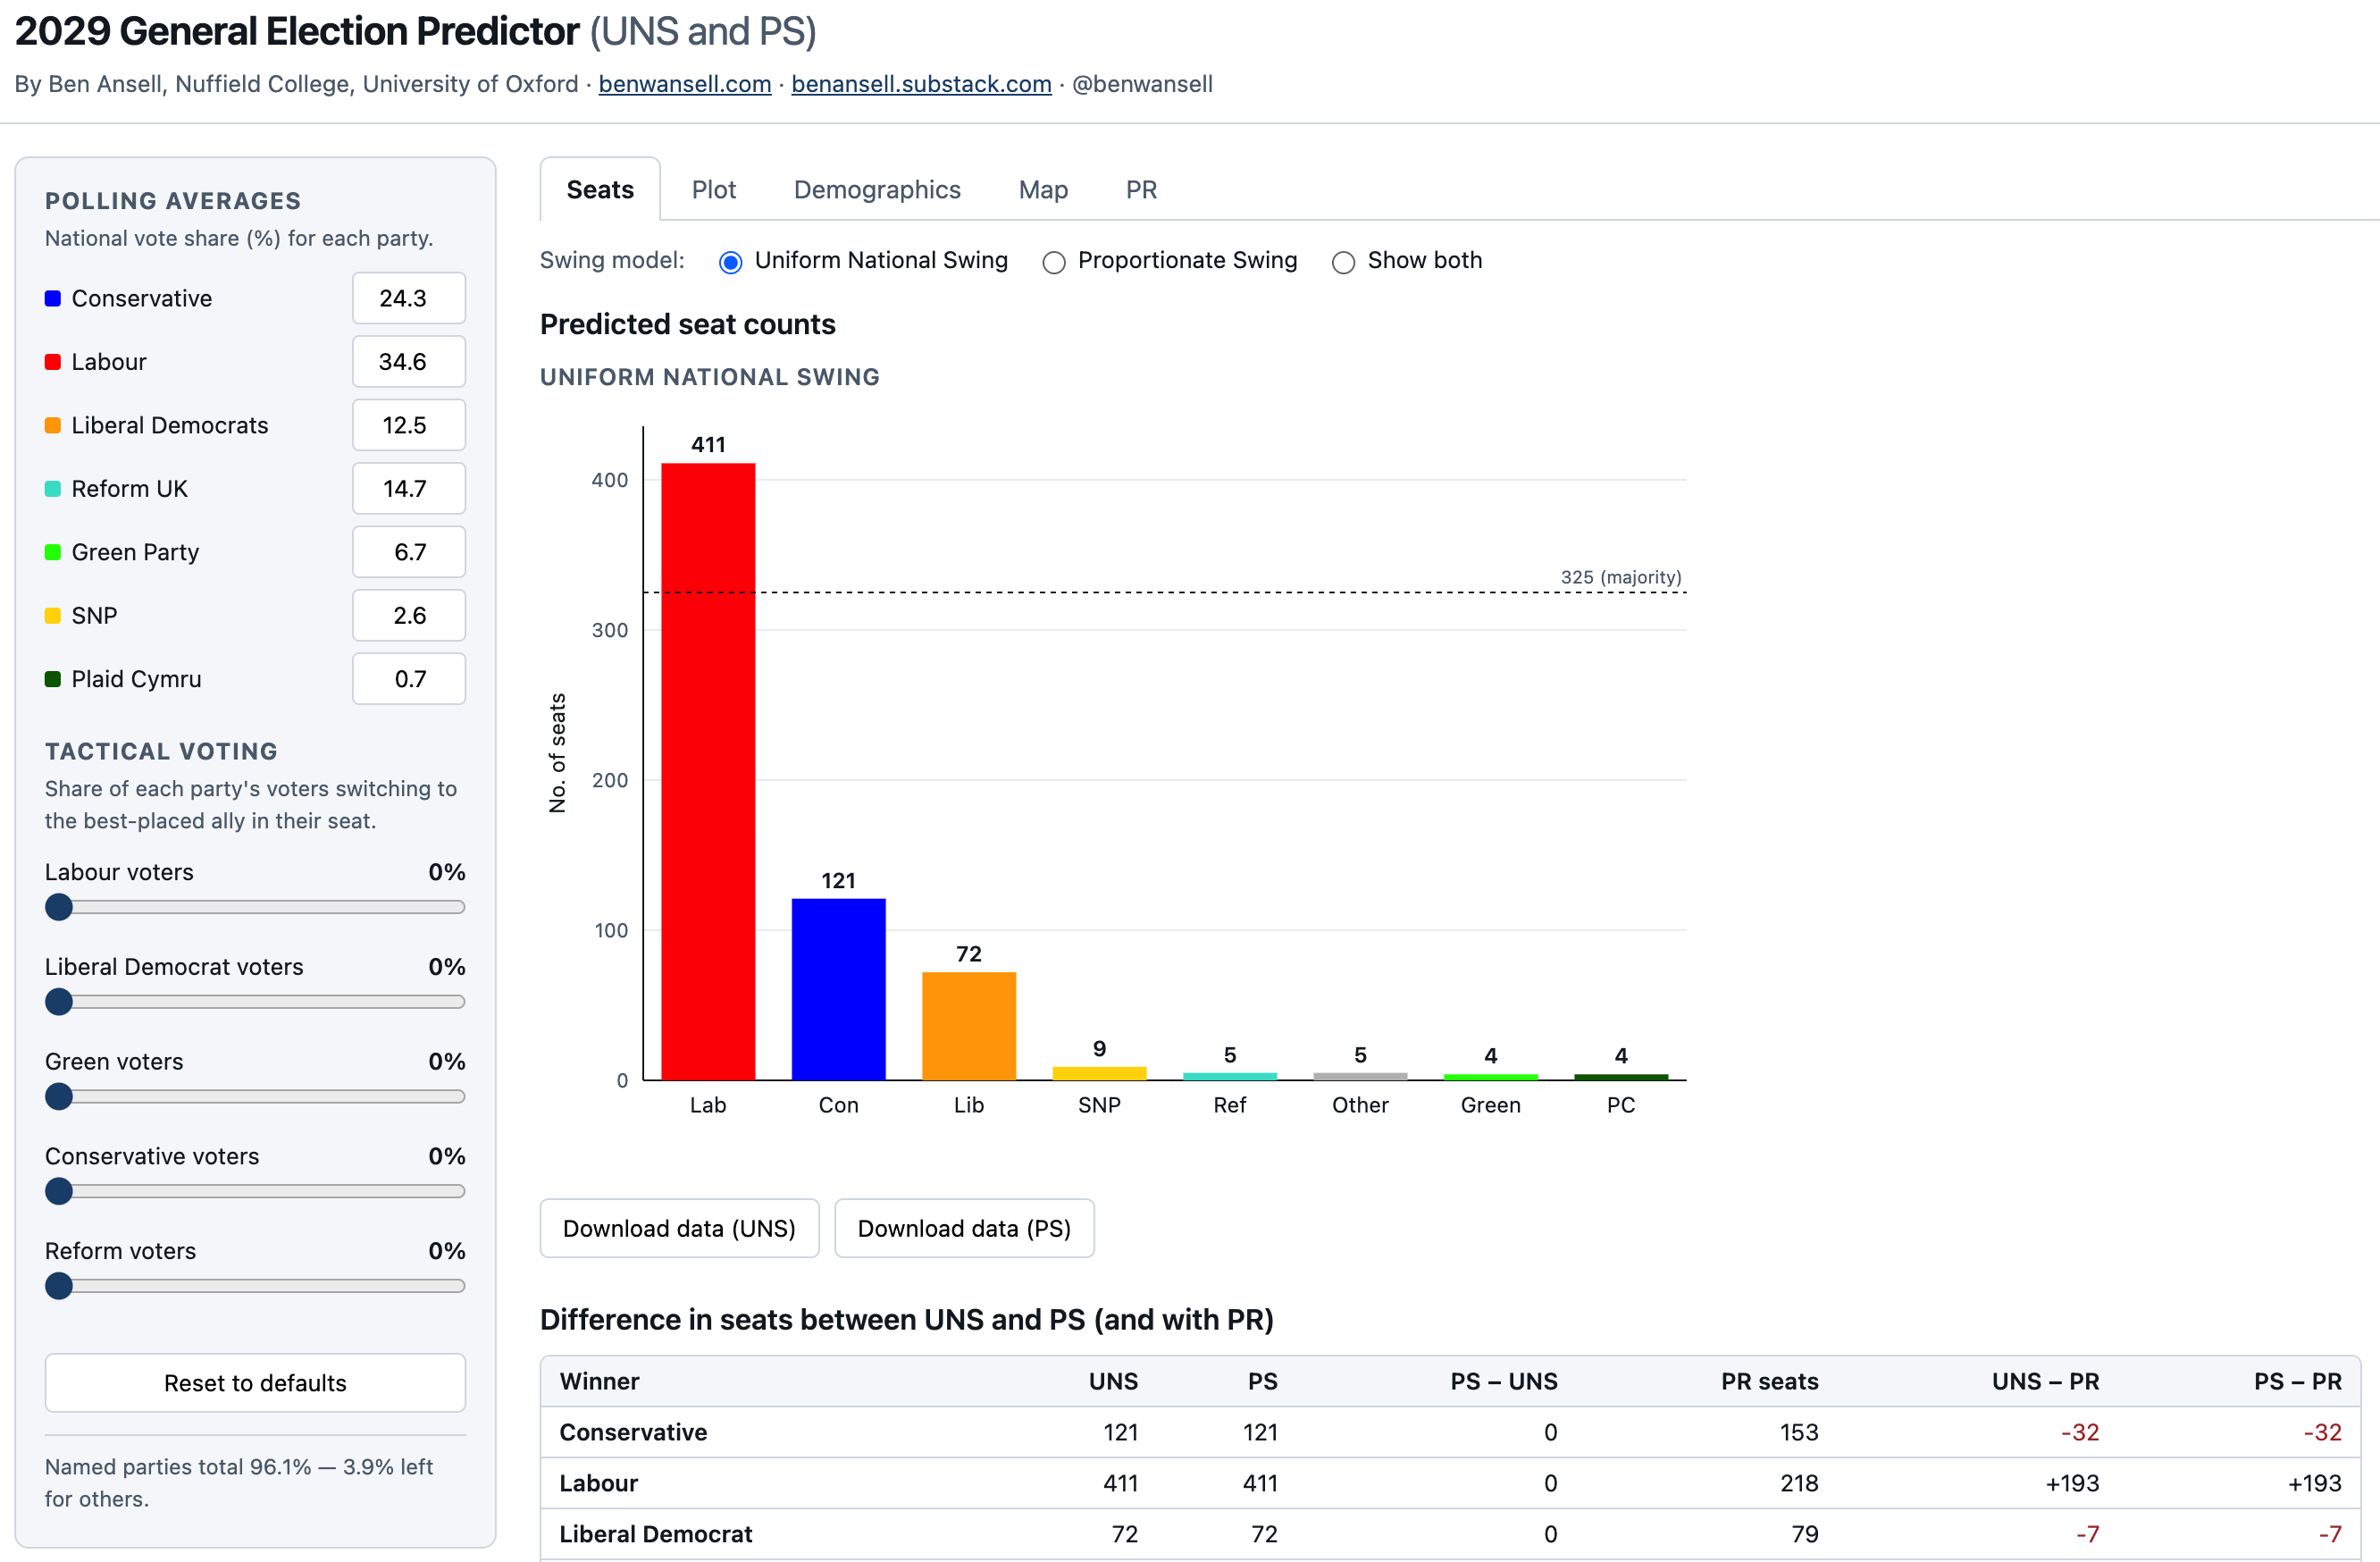Click the Labour voters tactical slider handle
Screen dimensions: 2380x1562
(59, 907)
